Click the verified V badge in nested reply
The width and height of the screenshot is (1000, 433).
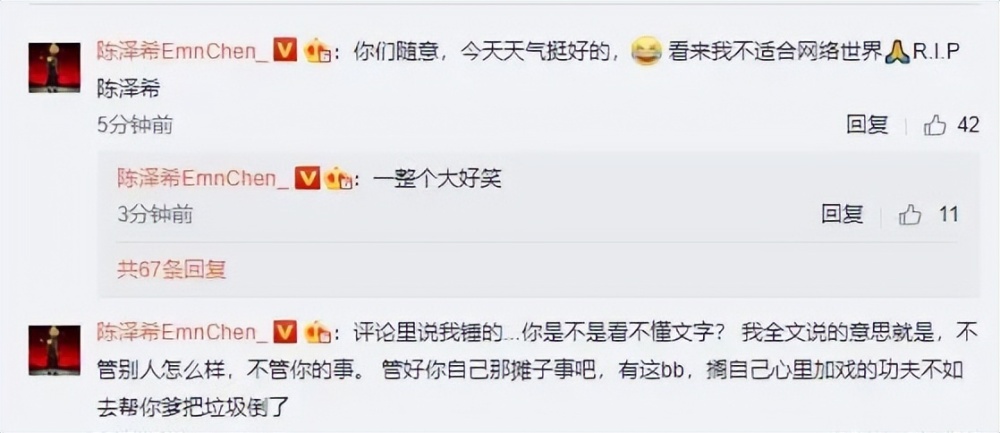[x=306, y=179]
